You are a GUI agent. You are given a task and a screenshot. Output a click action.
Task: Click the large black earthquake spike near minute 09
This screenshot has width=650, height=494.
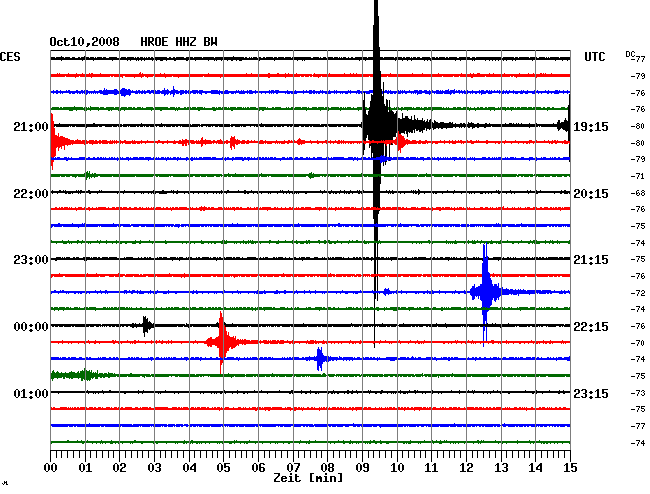(x=376, y=124)
